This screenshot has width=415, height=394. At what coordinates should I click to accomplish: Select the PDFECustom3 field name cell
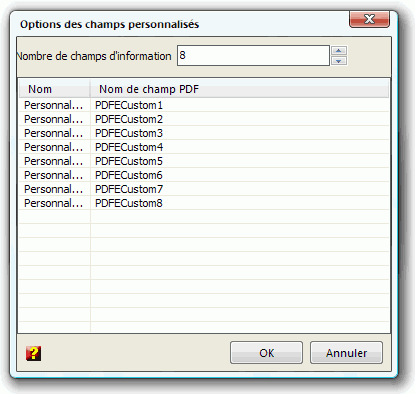pos(129,133)
